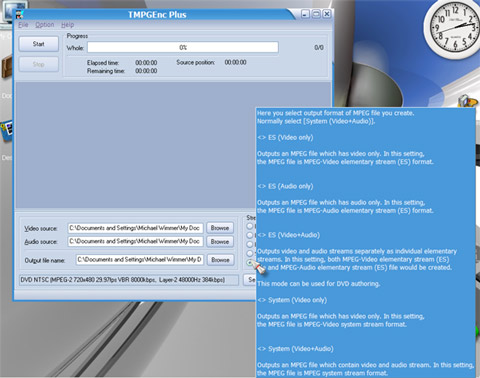Click into the Output file name field
The height and width of the screenshot is (378, 480).
[x=139, y=260]
